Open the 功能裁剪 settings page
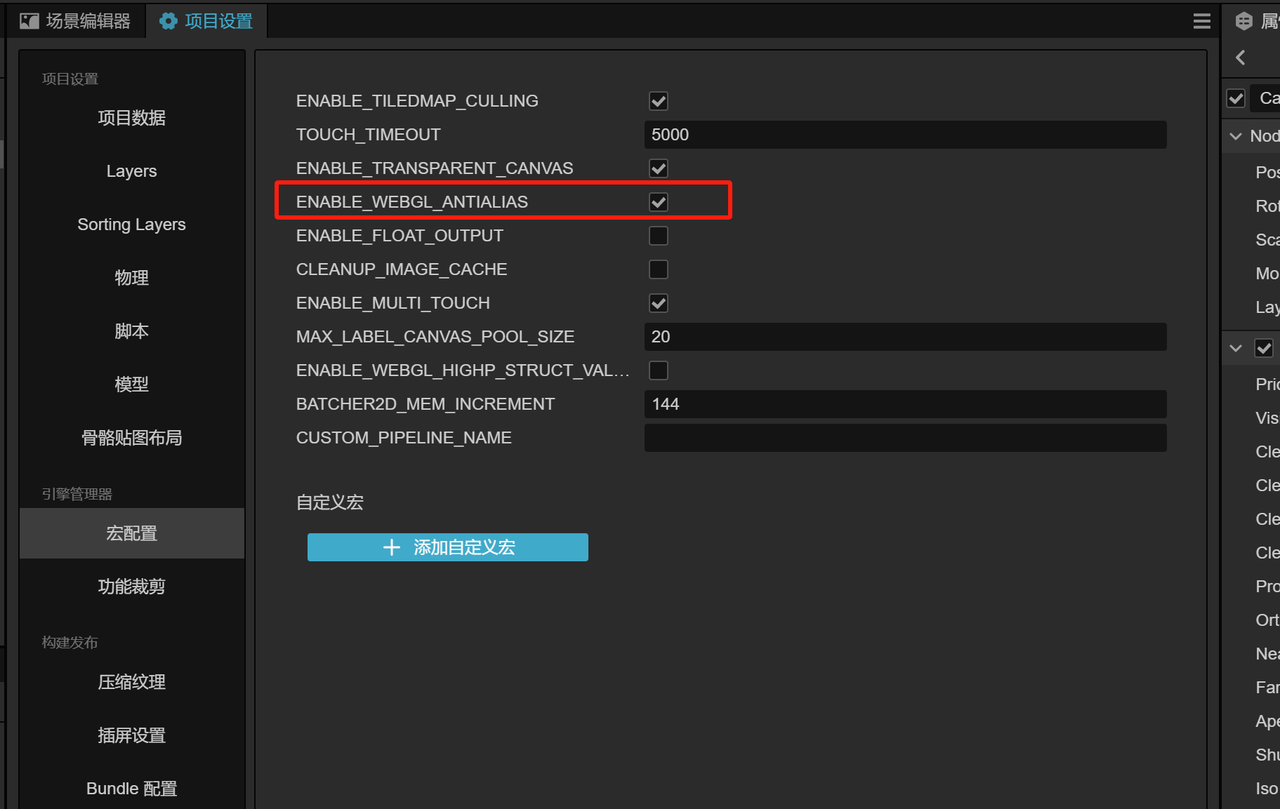 point(132,587)
